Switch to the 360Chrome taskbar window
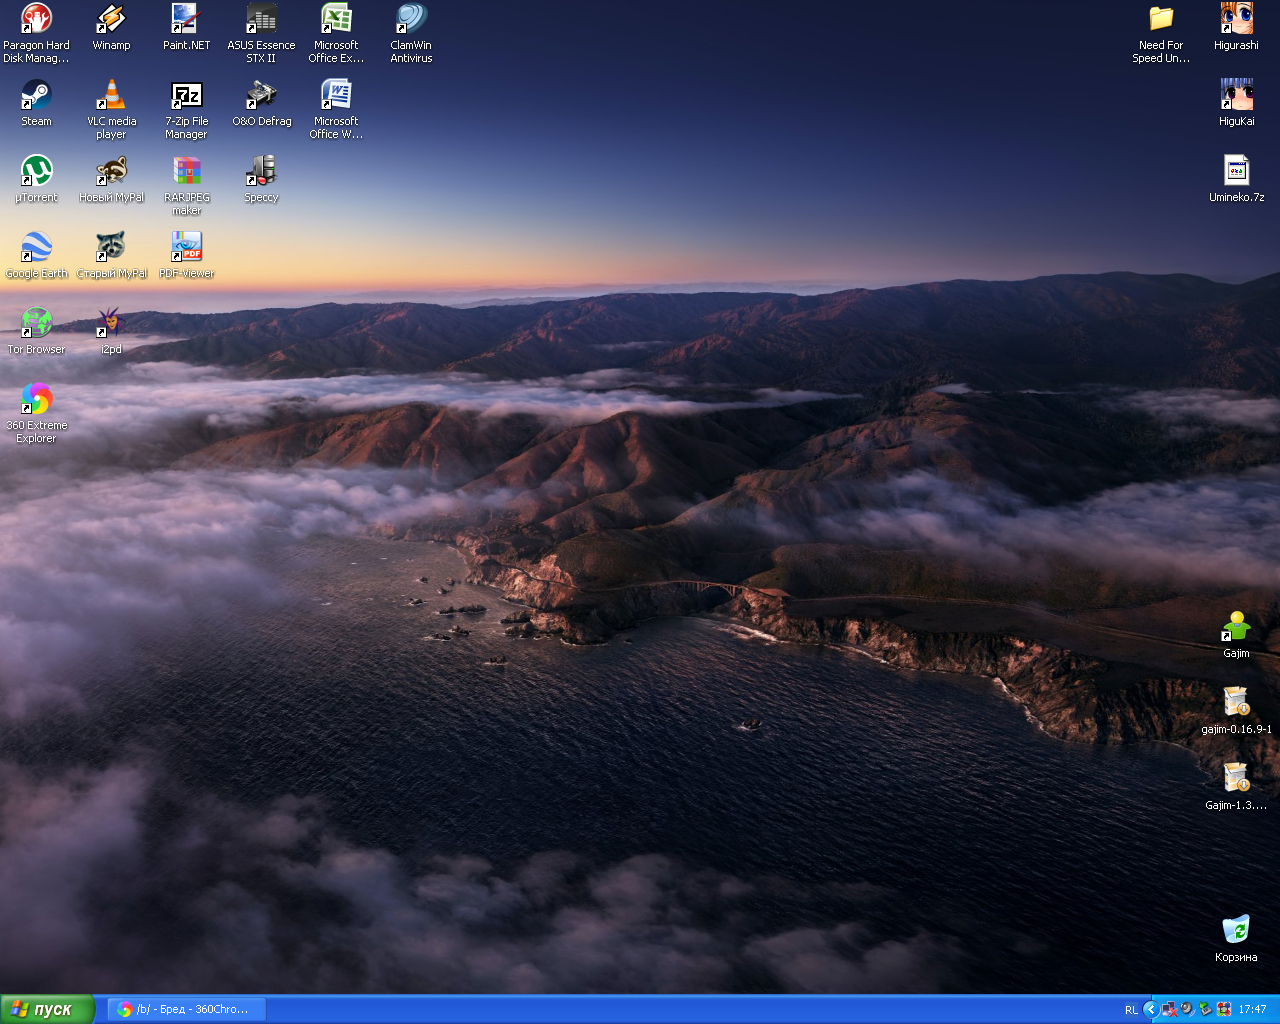 click(186, 1009)
